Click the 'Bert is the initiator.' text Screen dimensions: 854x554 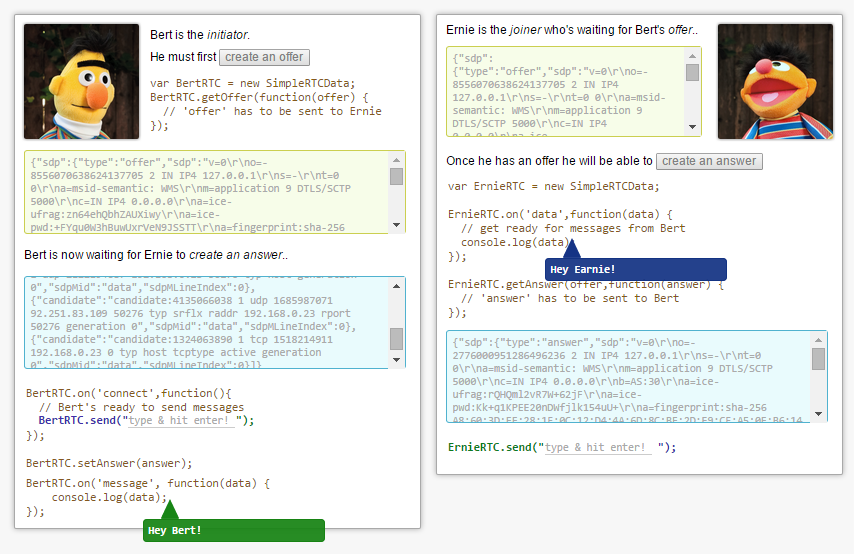click(x=200, y=35)
